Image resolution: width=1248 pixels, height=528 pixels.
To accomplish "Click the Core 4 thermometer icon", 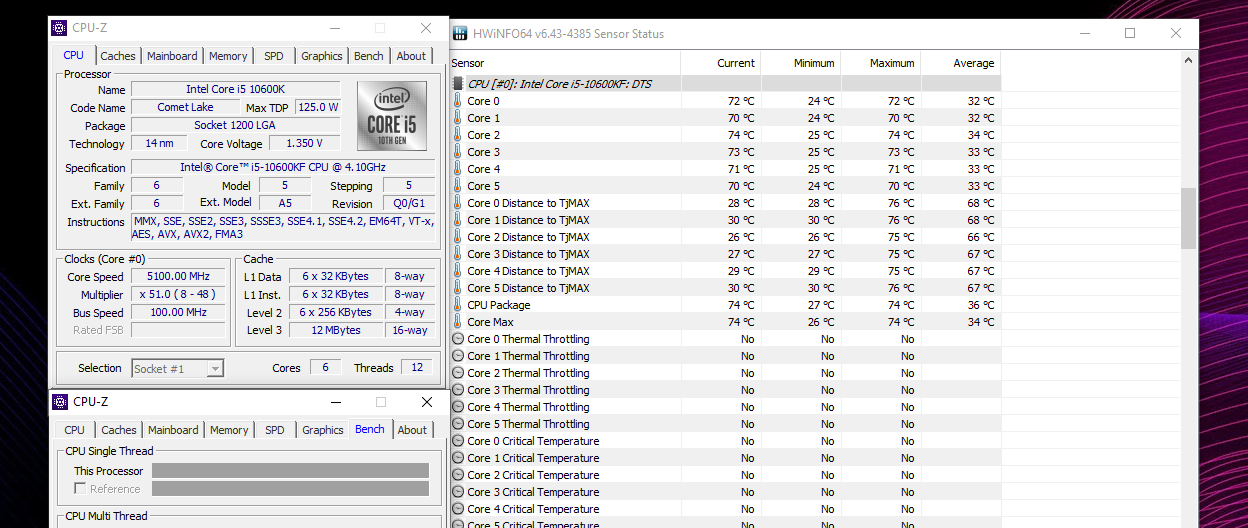I will (458, 169).
